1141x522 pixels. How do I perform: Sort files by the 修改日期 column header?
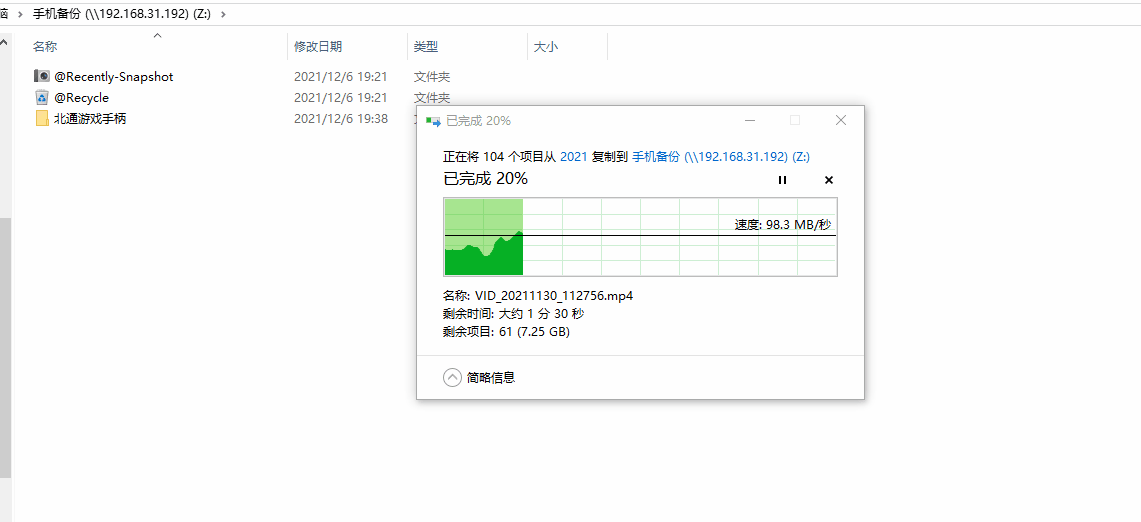tap(318, 46)
